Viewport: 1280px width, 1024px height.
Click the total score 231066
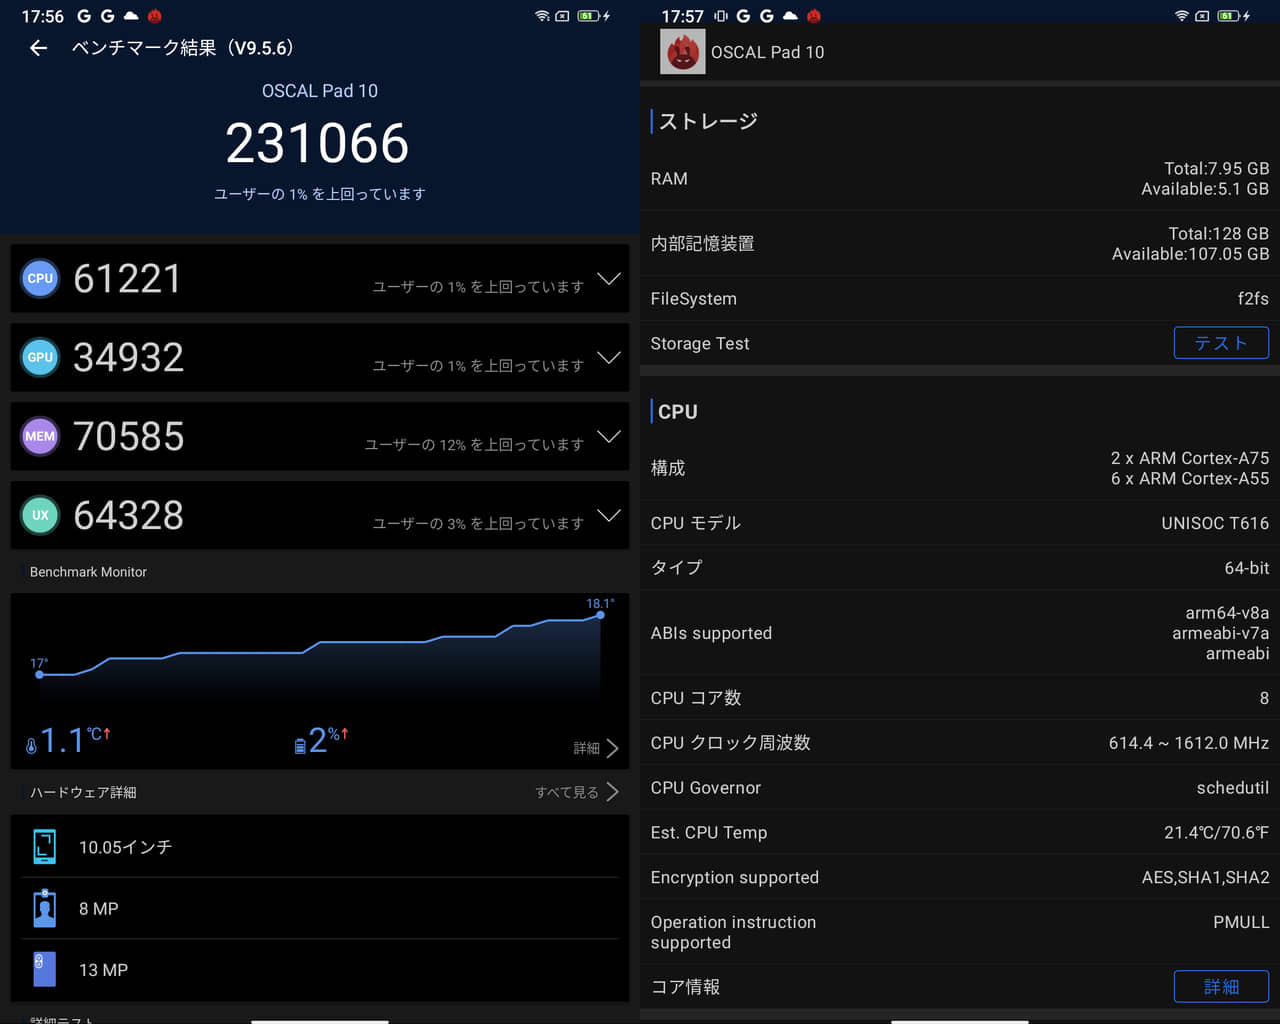(x=318, y=143)
